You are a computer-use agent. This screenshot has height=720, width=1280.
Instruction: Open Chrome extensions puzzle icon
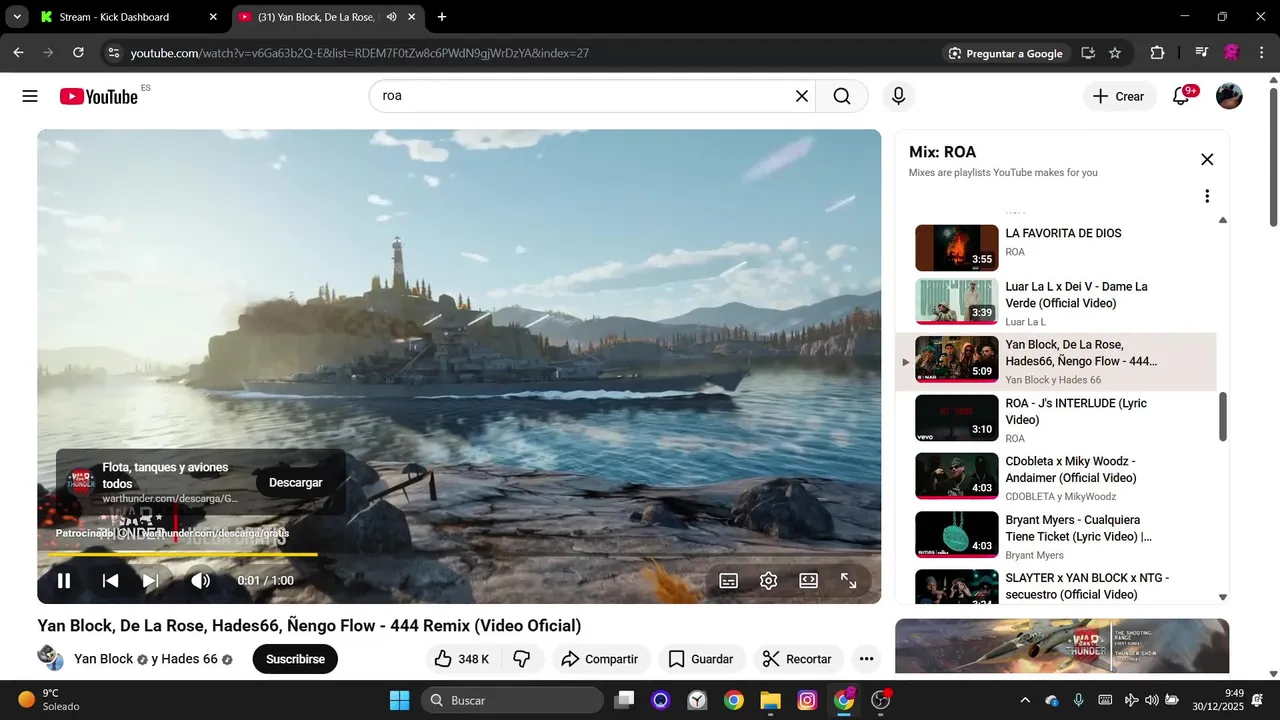(1158, 53)
